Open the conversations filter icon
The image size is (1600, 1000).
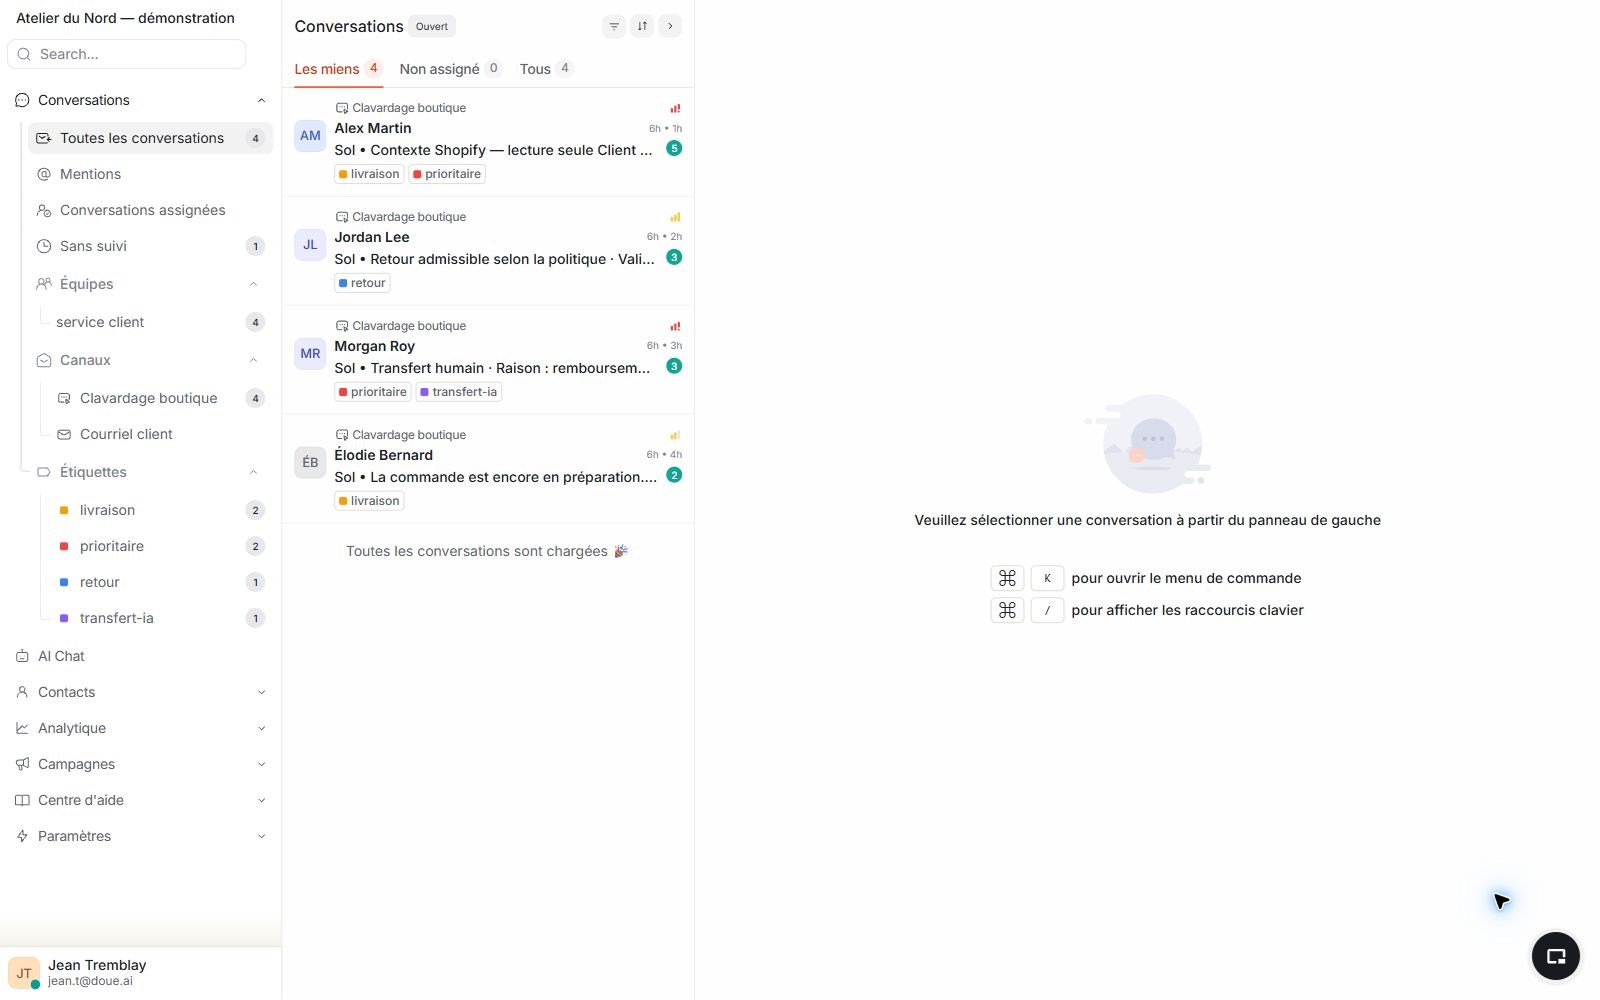pos(614,26)
